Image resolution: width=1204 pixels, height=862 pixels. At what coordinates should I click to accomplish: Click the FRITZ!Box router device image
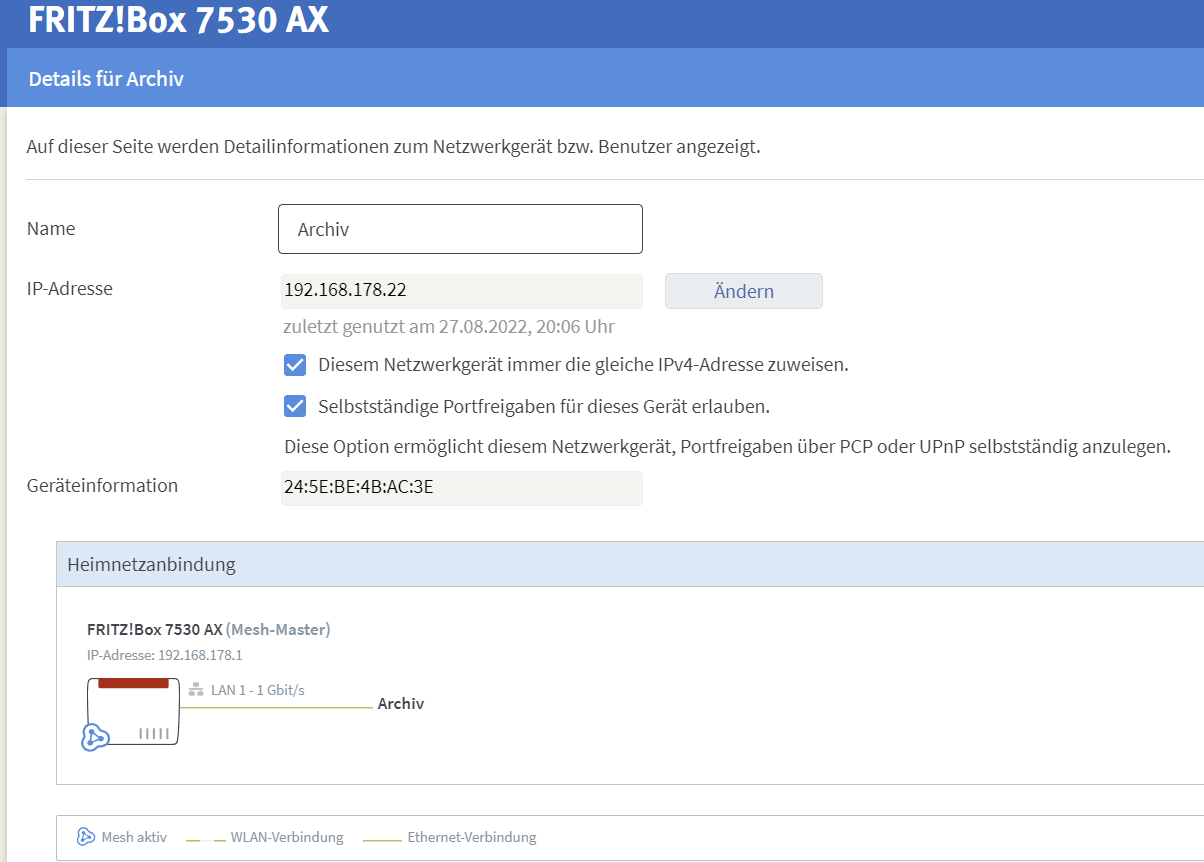point(134,711)
